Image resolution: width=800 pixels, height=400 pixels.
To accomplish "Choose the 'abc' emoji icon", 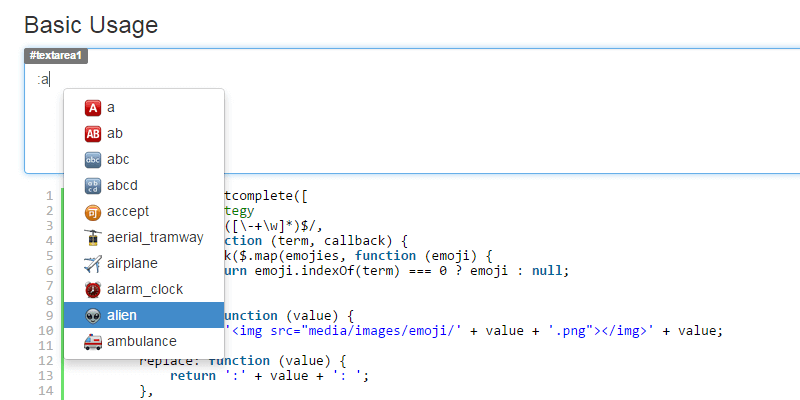I will [93, 159].
